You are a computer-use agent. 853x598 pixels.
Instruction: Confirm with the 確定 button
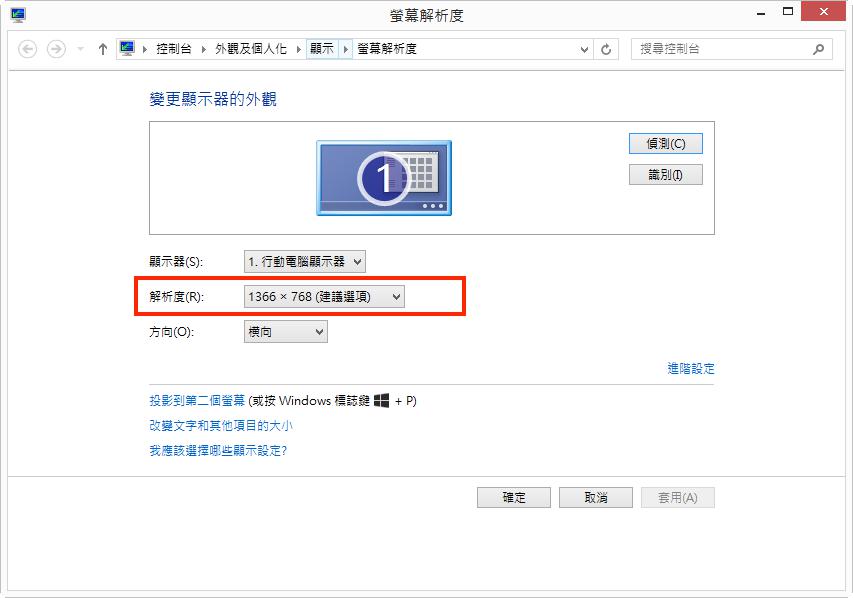click(x=514, y=497)
